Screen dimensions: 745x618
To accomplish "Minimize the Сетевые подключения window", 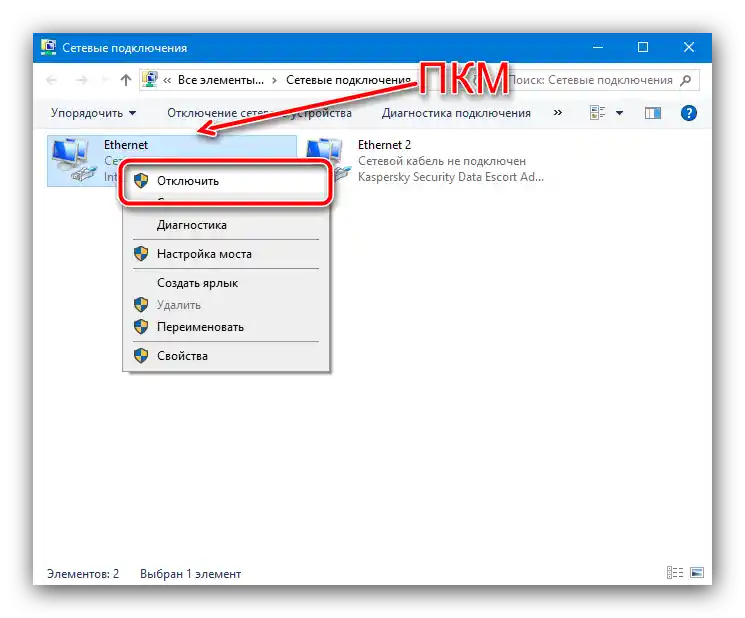I will tap(598, 48).
